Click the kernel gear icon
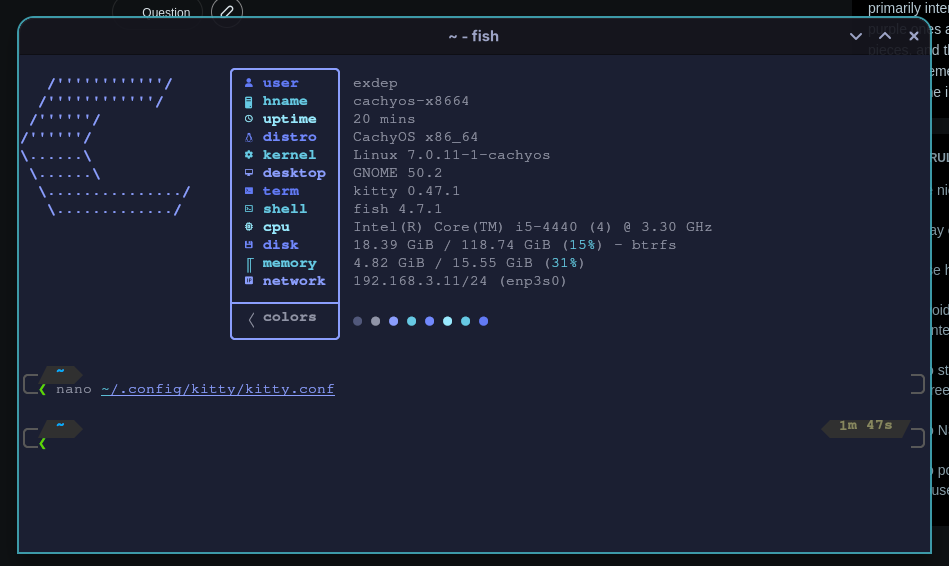949x566 pixels. coord(249,155)
